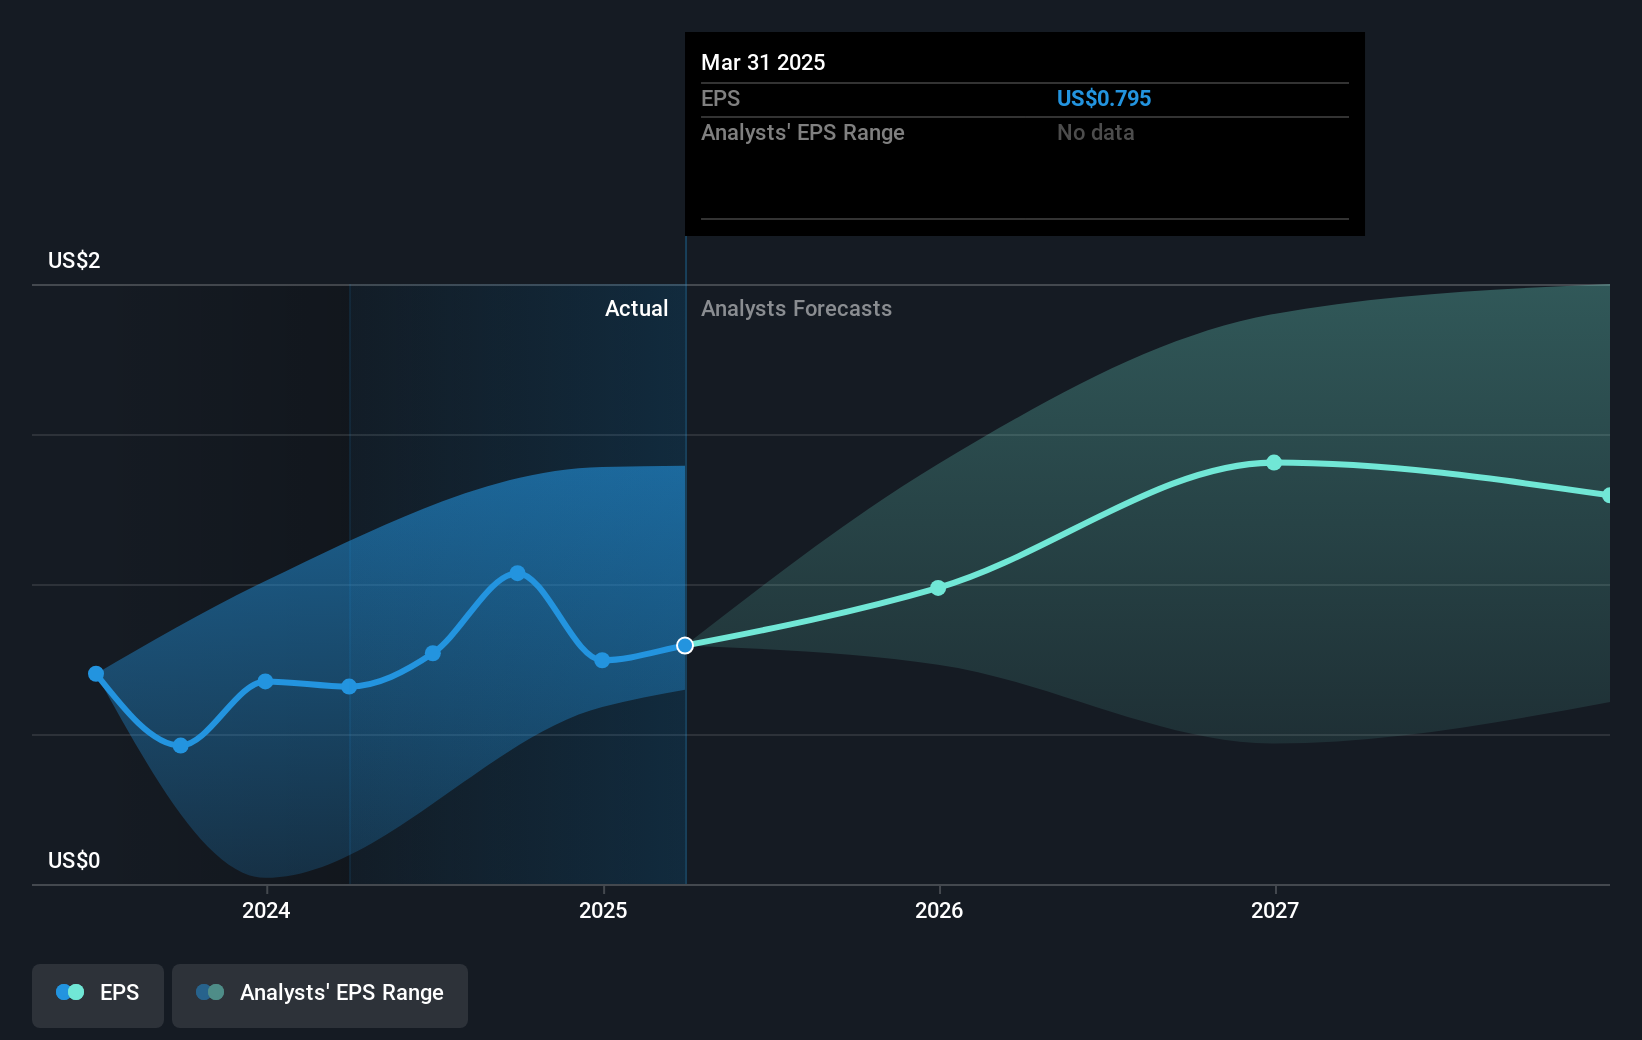Click the US$2 y-axis label
Image resolution: width=1642 pixels, height=1040 pixels.
(x=74, y=260)
